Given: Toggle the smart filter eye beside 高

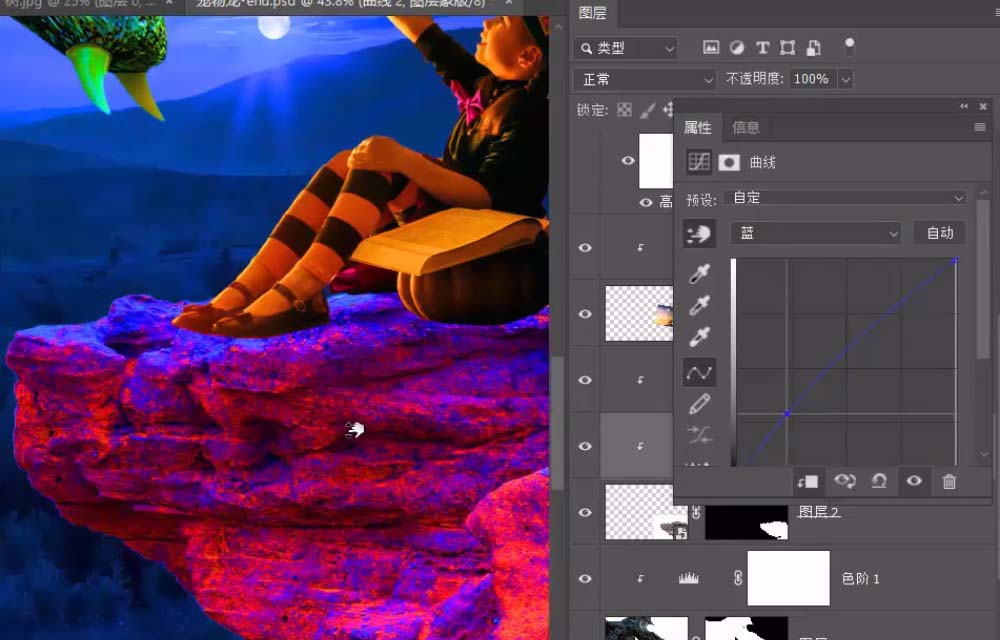Looking at the screenshot, I should [646, 202].
